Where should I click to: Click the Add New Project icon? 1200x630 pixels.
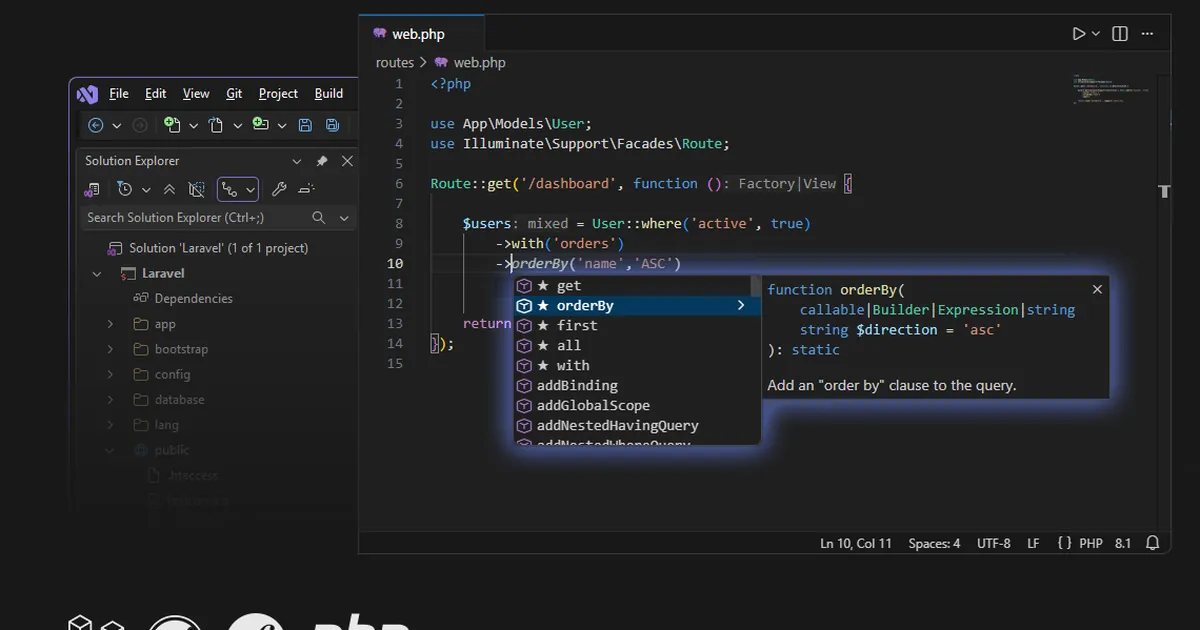(x=260, y=125)
